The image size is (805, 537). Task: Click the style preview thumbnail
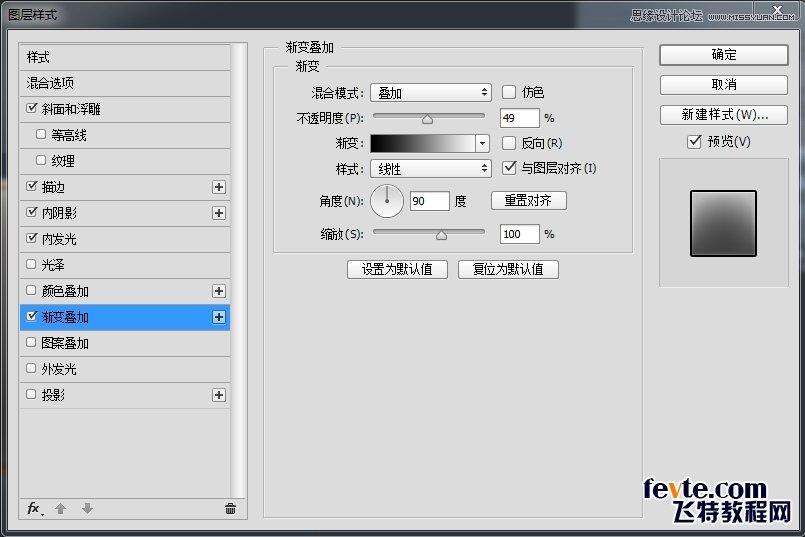click(723, 223)
